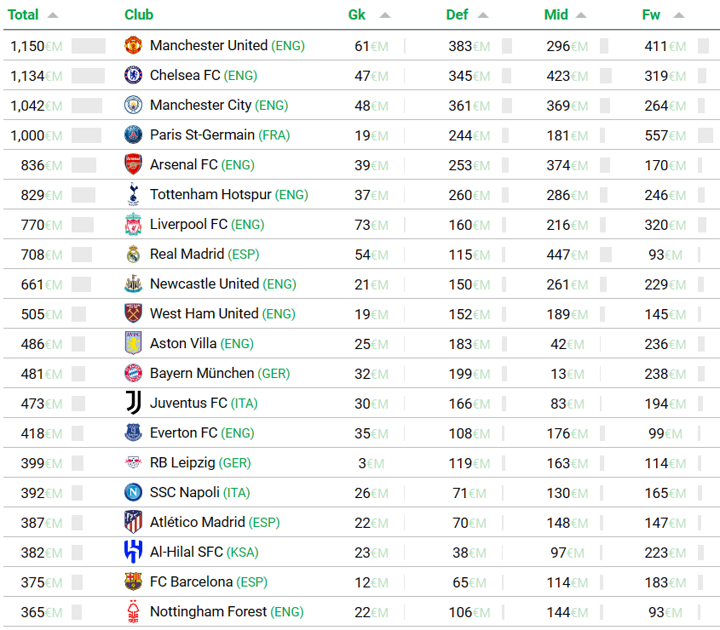
Task: Click Manchester United's Total value bar
Action: (88, 46)
